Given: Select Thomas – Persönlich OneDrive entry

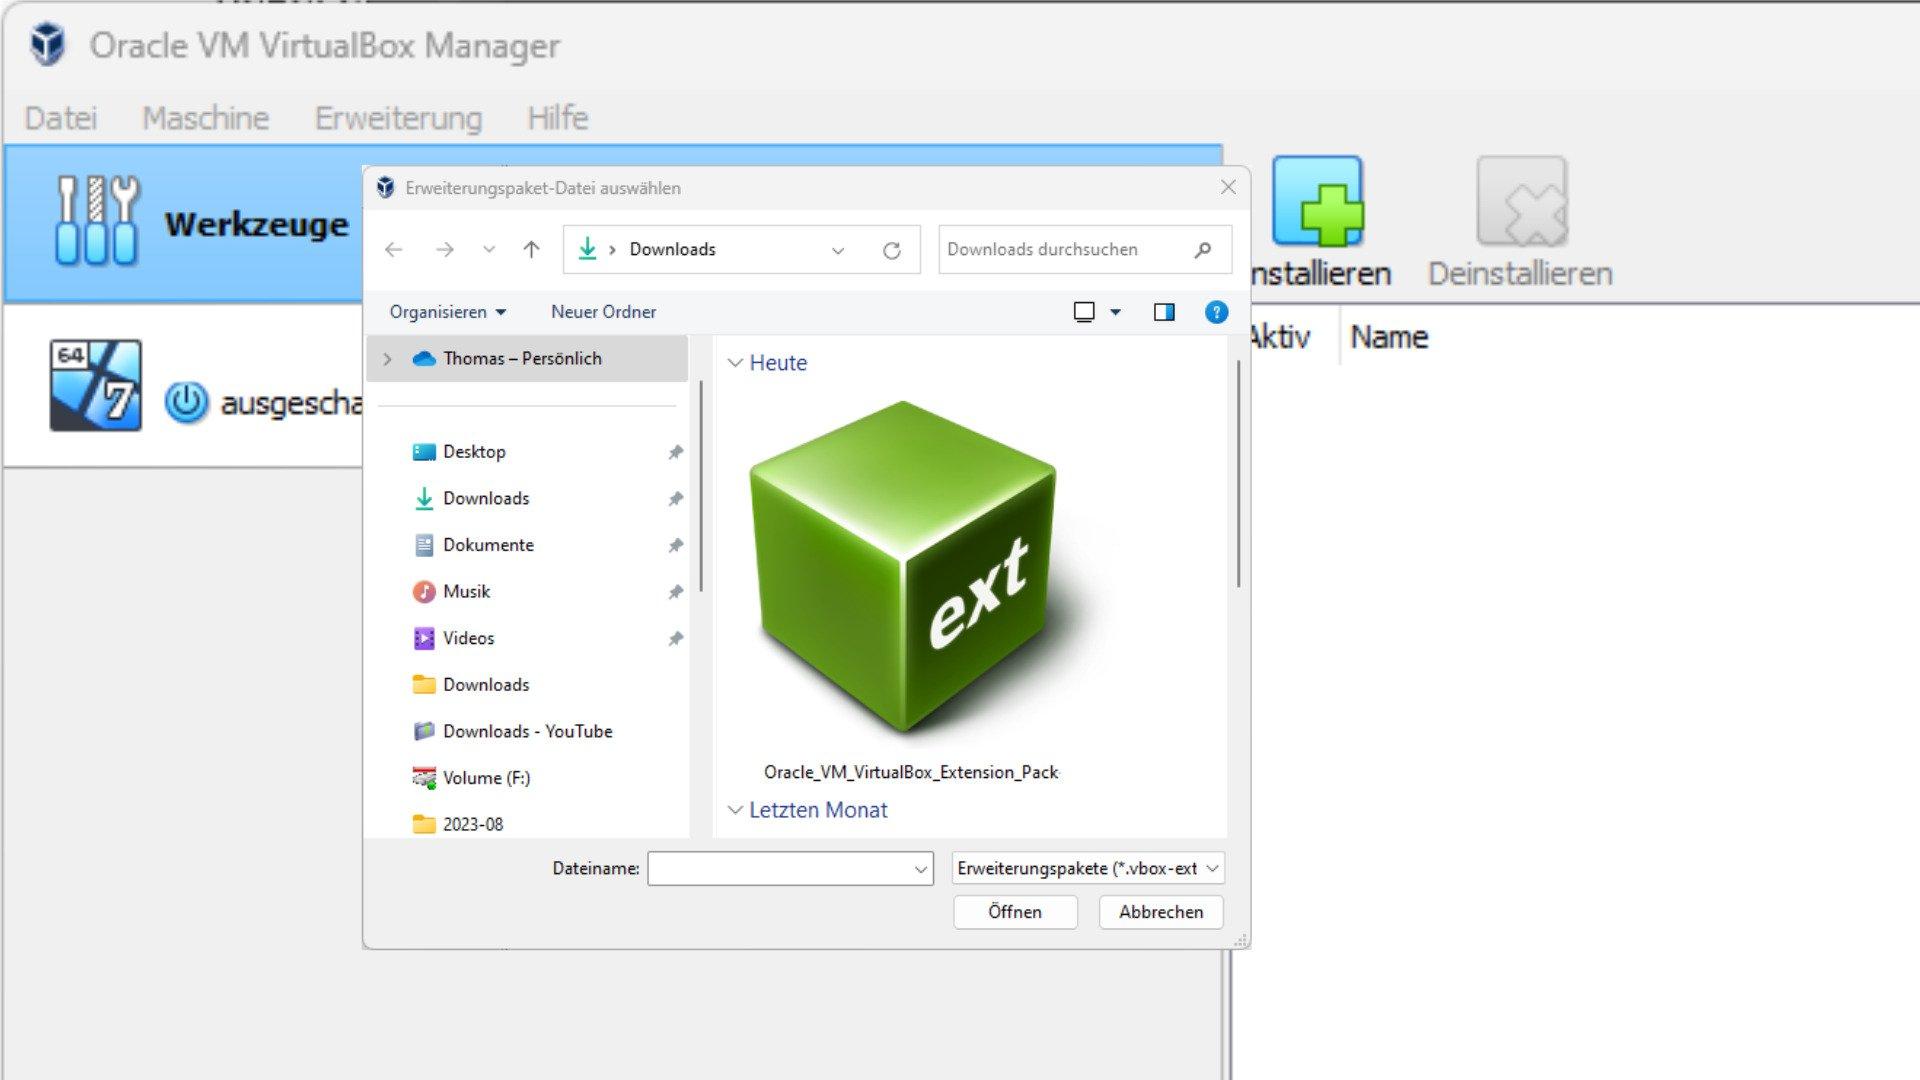Looking at the screenshot, I should click(x=527, y=358).
